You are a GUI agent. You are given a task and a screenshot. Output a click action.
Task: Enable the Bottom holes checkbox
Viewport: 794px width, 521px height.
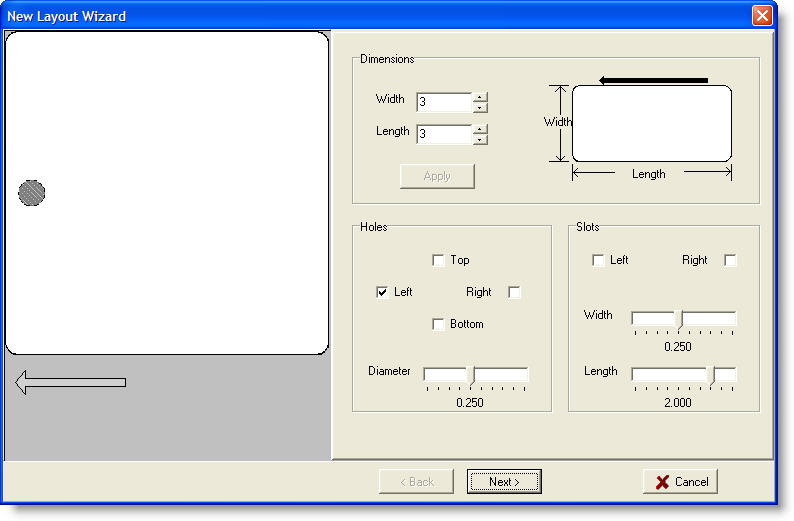click(x=438, y=324)
